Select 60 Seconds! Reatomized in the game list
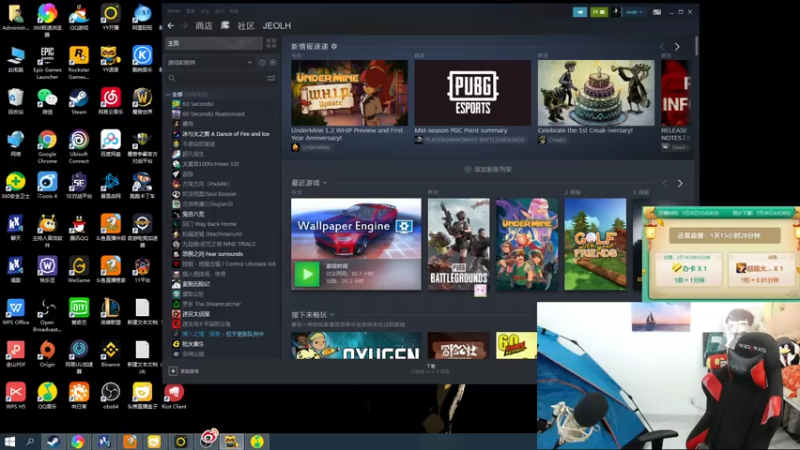800x450 pixels. [213, 114]
